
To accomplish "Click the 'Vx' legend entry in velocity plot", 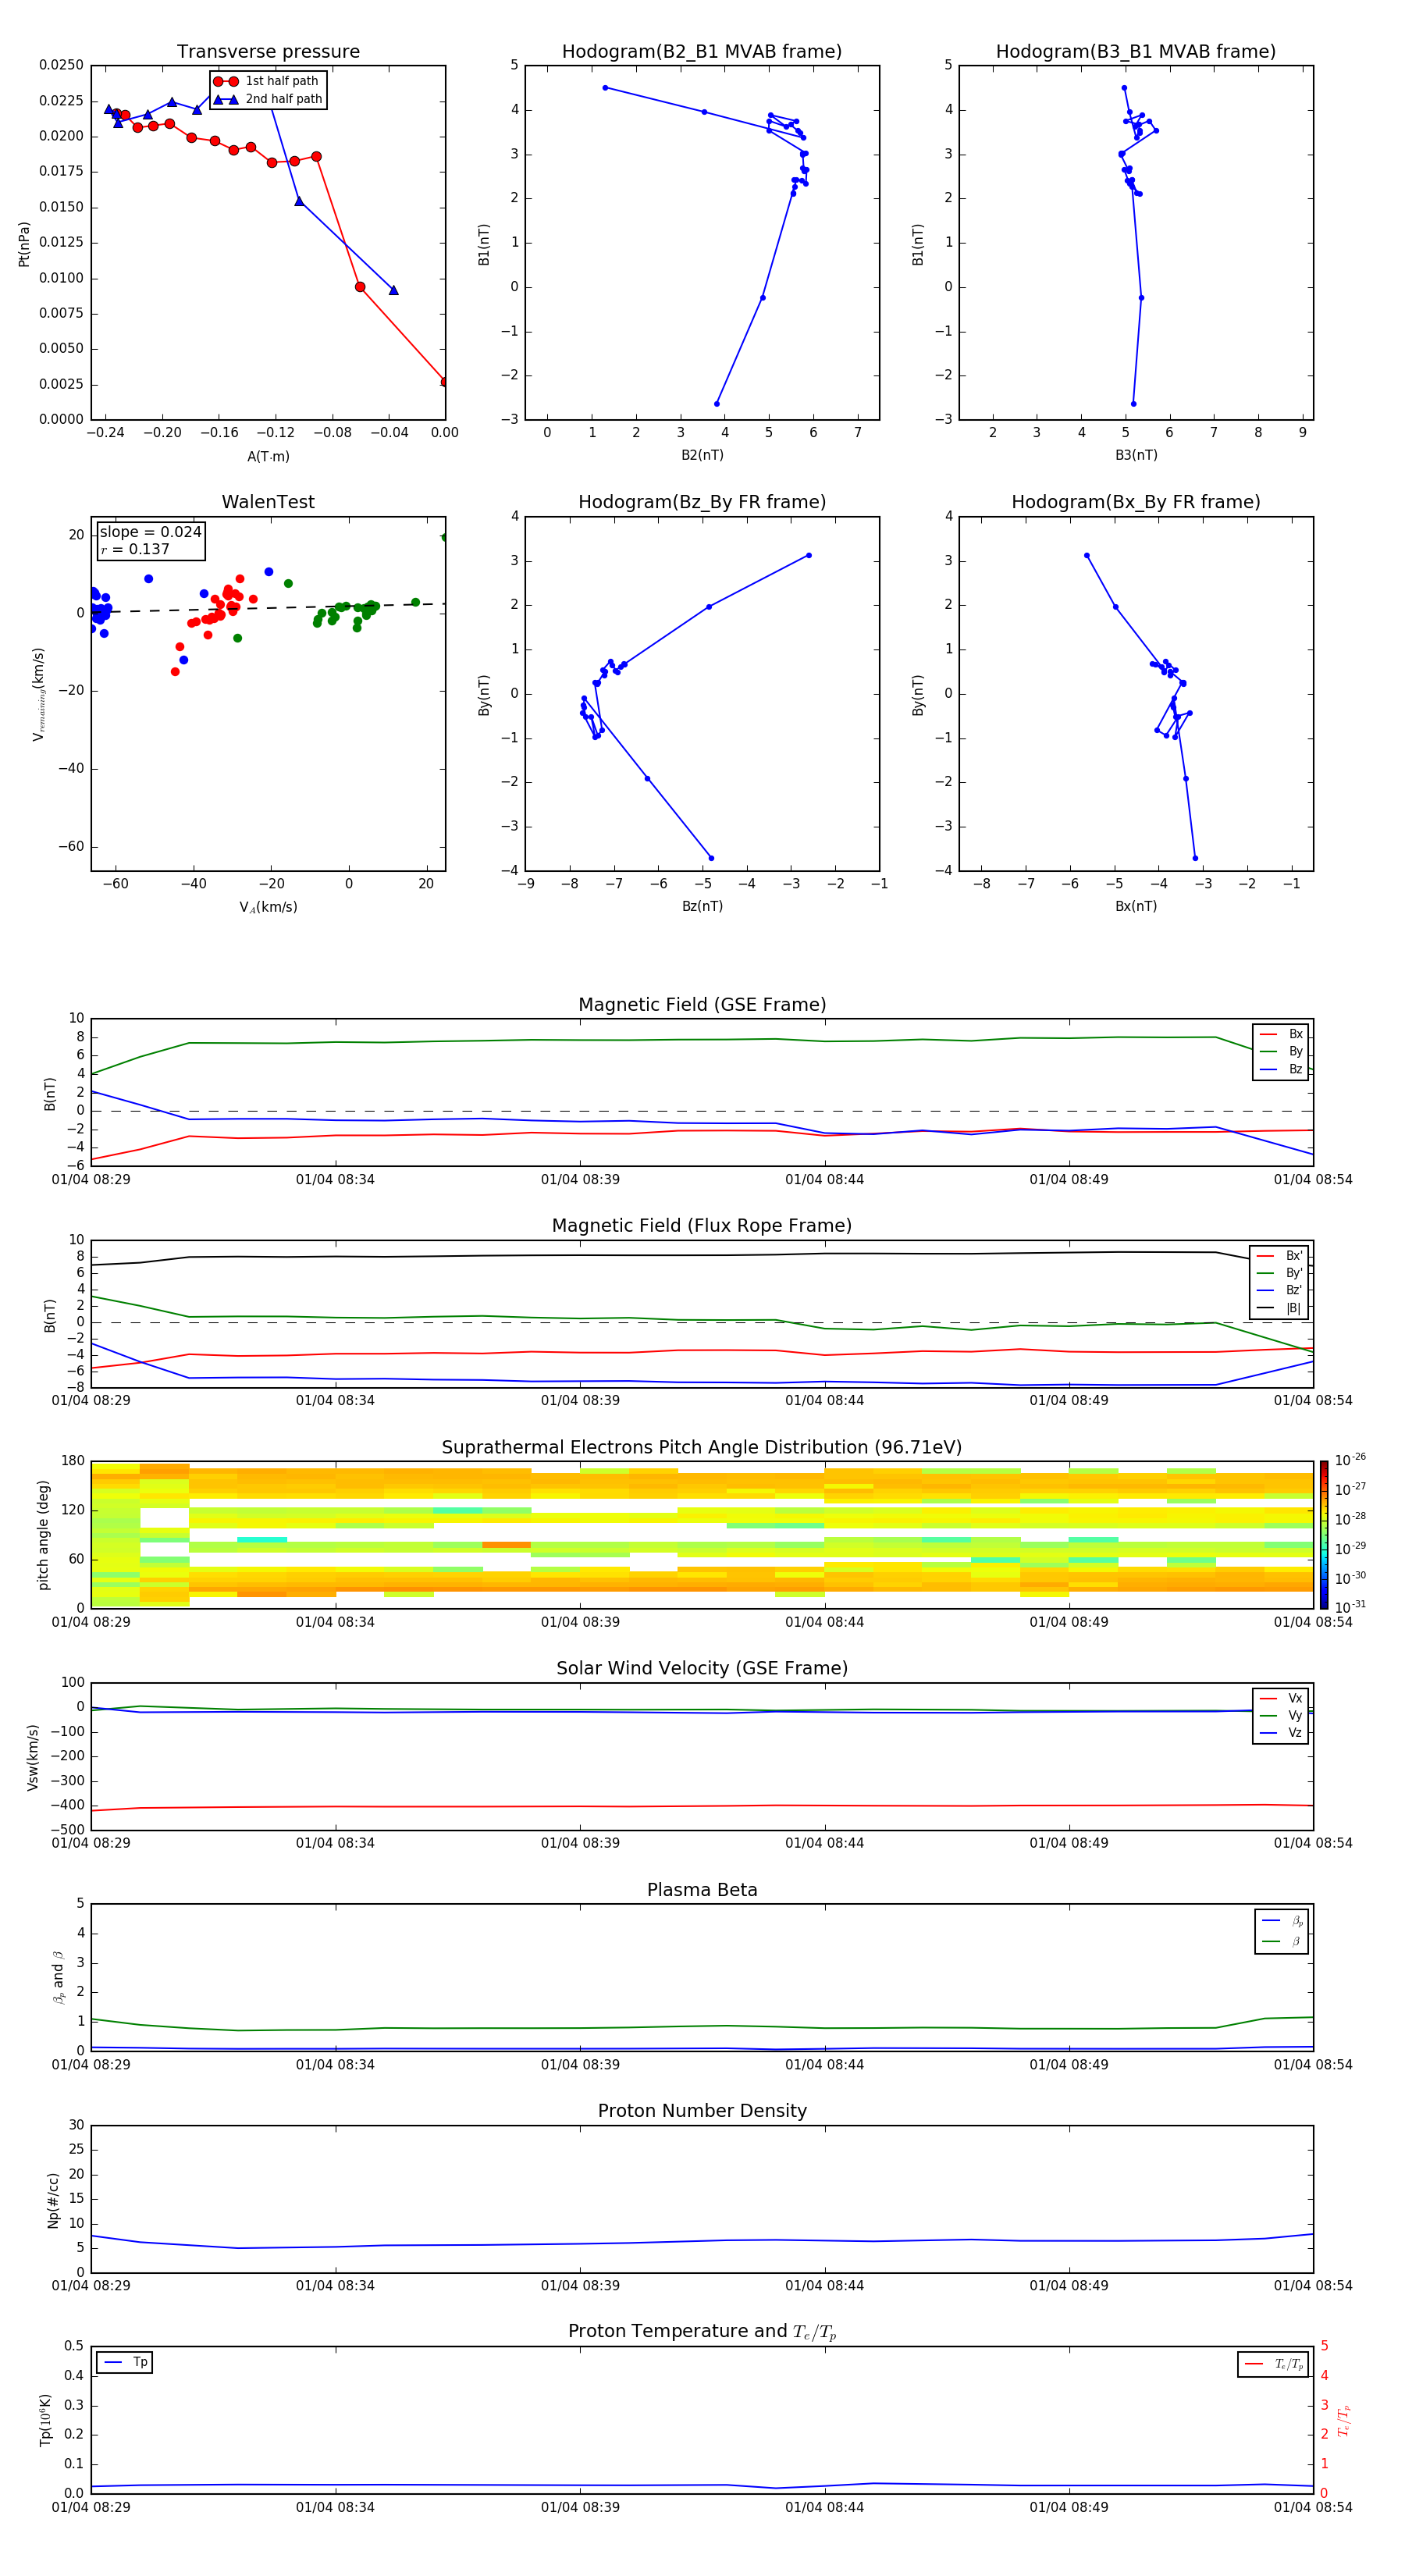I will (1281, 1698).
